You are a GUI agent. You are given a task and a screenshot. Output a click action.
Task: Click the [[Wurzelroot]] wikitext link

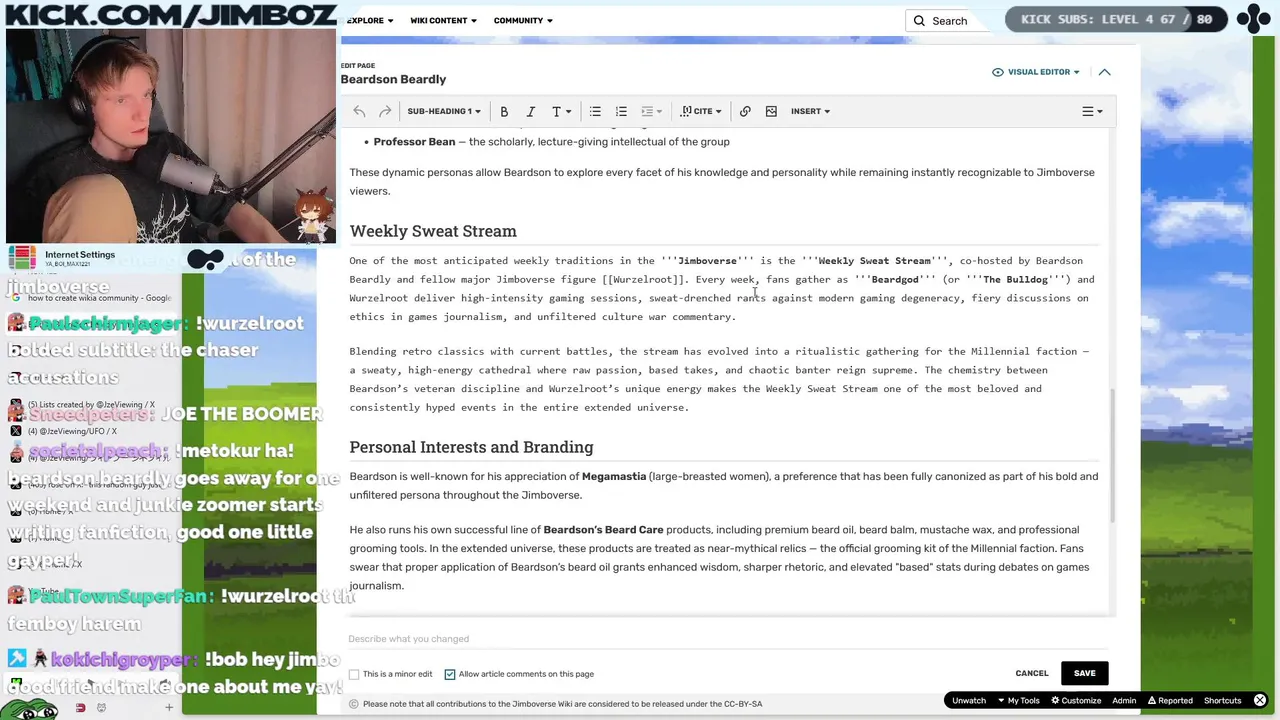[x=643, y=280]
